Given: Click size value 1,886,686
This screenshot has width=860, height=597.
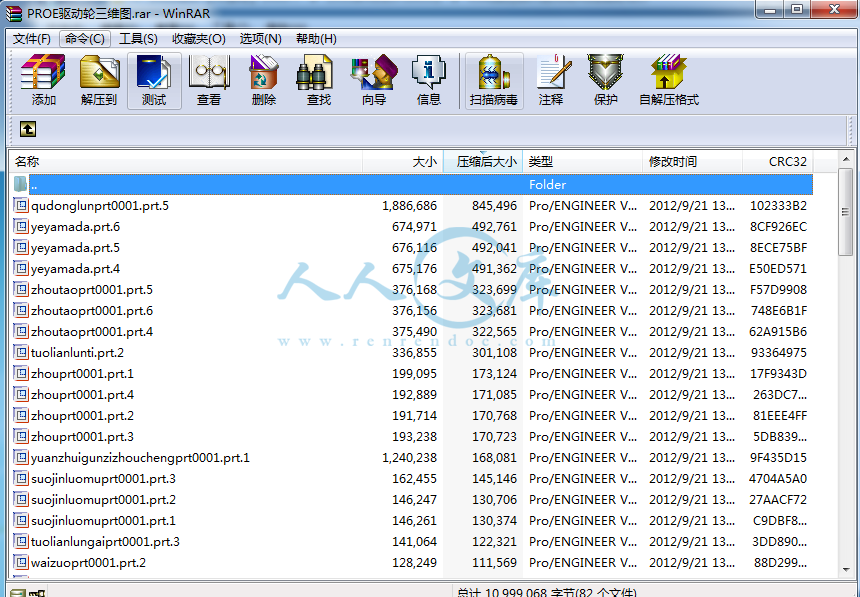Looking at the screenshot, I should pos(409,206).
